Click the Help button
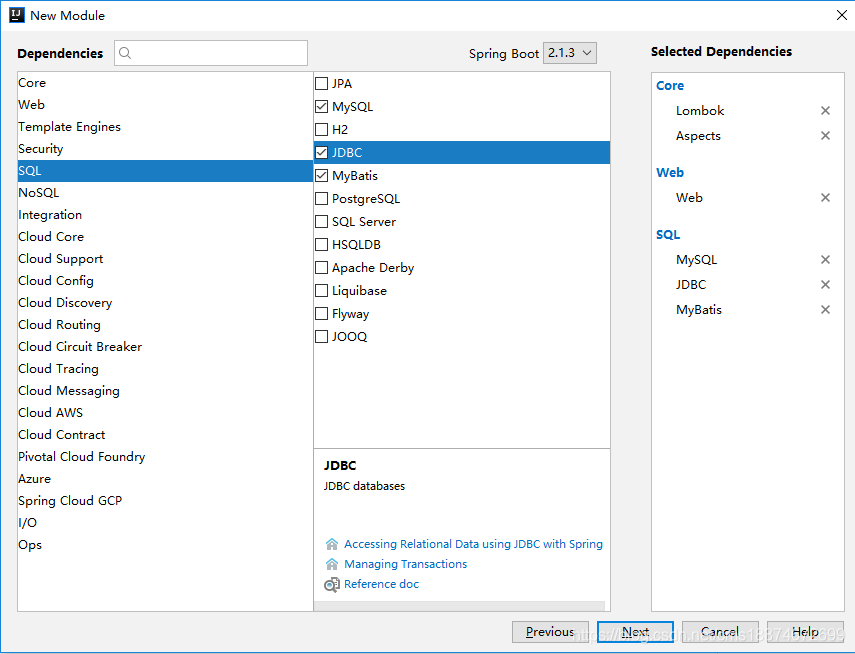 pyautogui.click(x=806, y=631)
